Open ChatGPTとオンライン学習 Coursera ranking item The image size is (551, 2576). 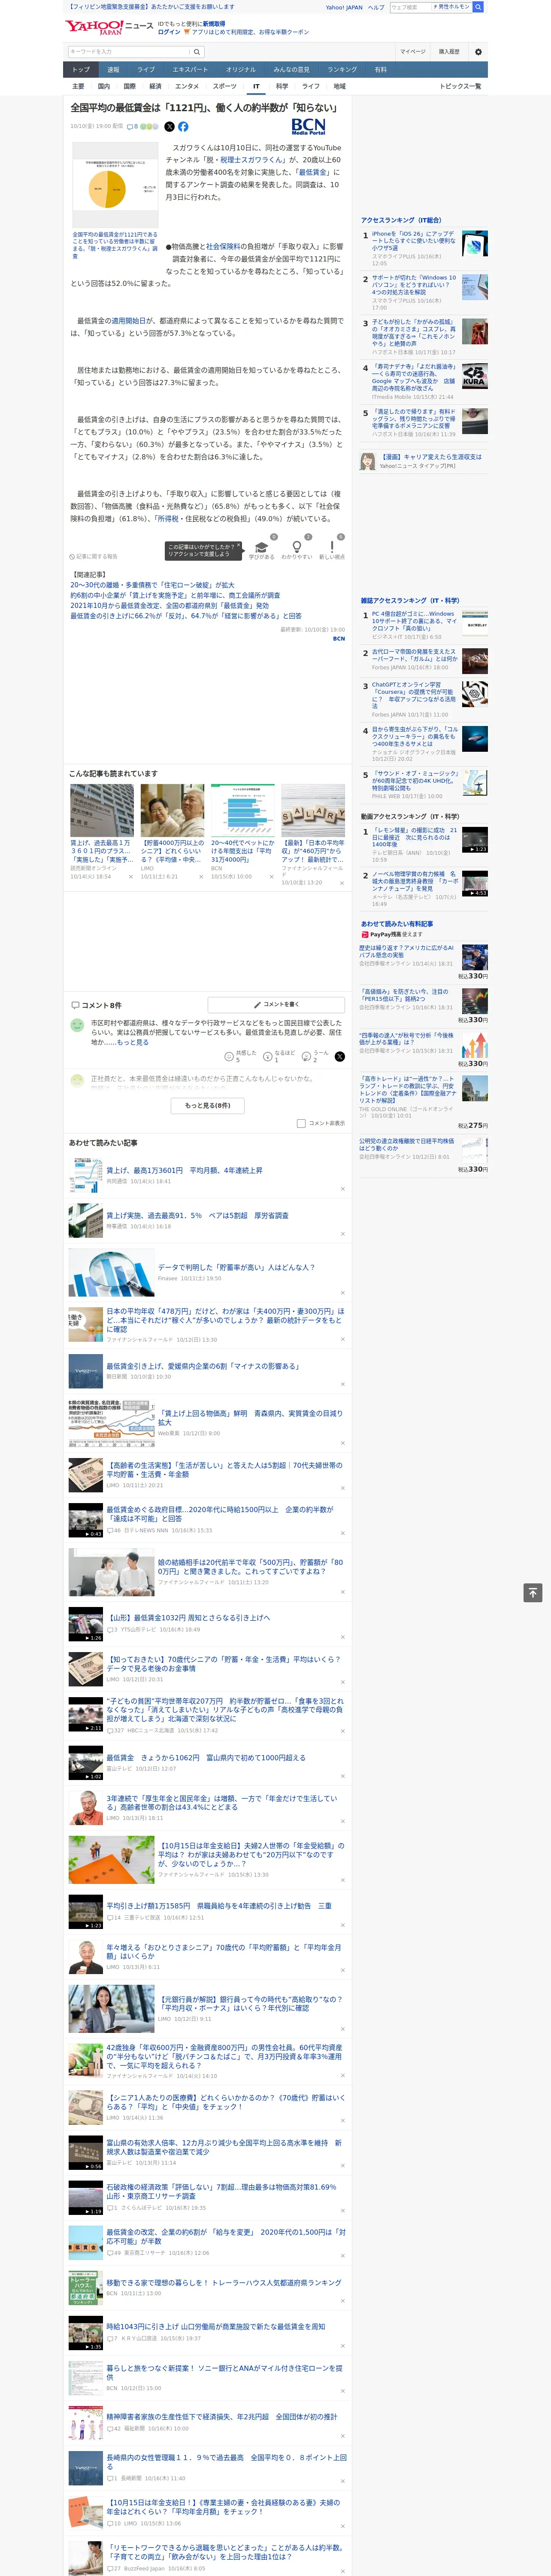coord(415,695)
